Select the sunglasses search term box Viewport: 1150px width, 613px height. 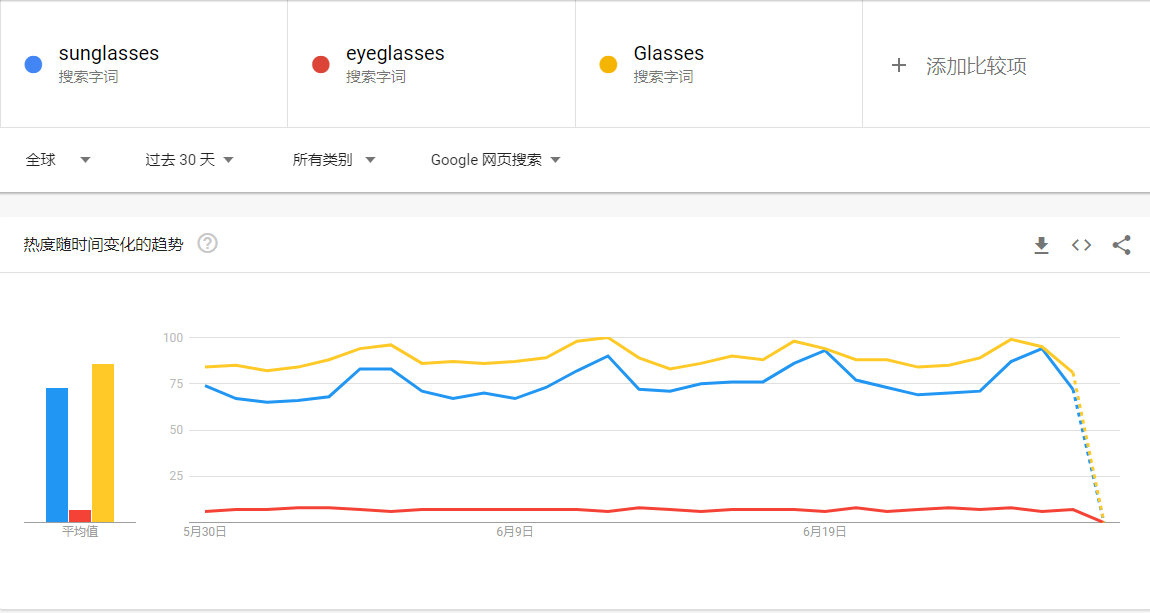click(x=144, y=64)
